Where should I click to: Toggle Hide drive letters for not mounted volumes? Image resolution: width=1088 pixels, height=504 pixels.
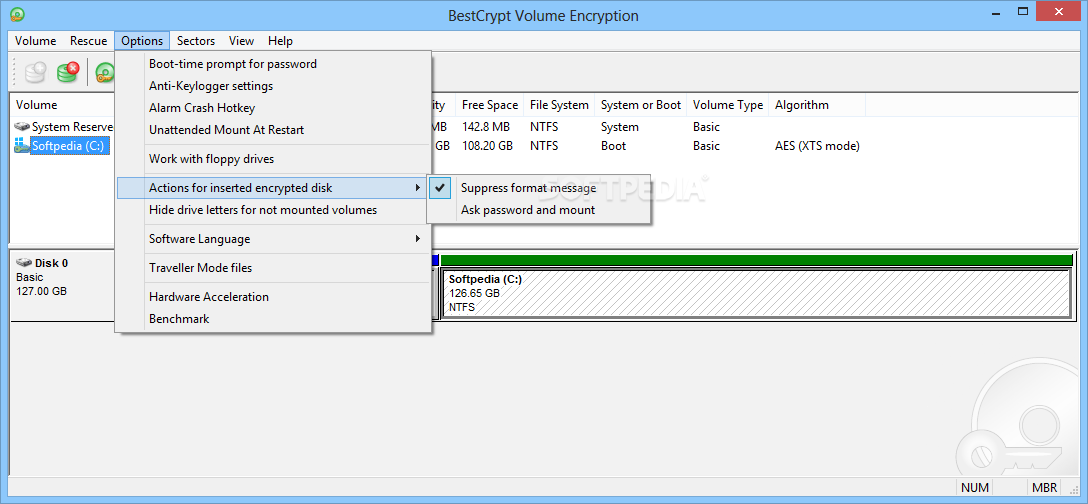273,210
